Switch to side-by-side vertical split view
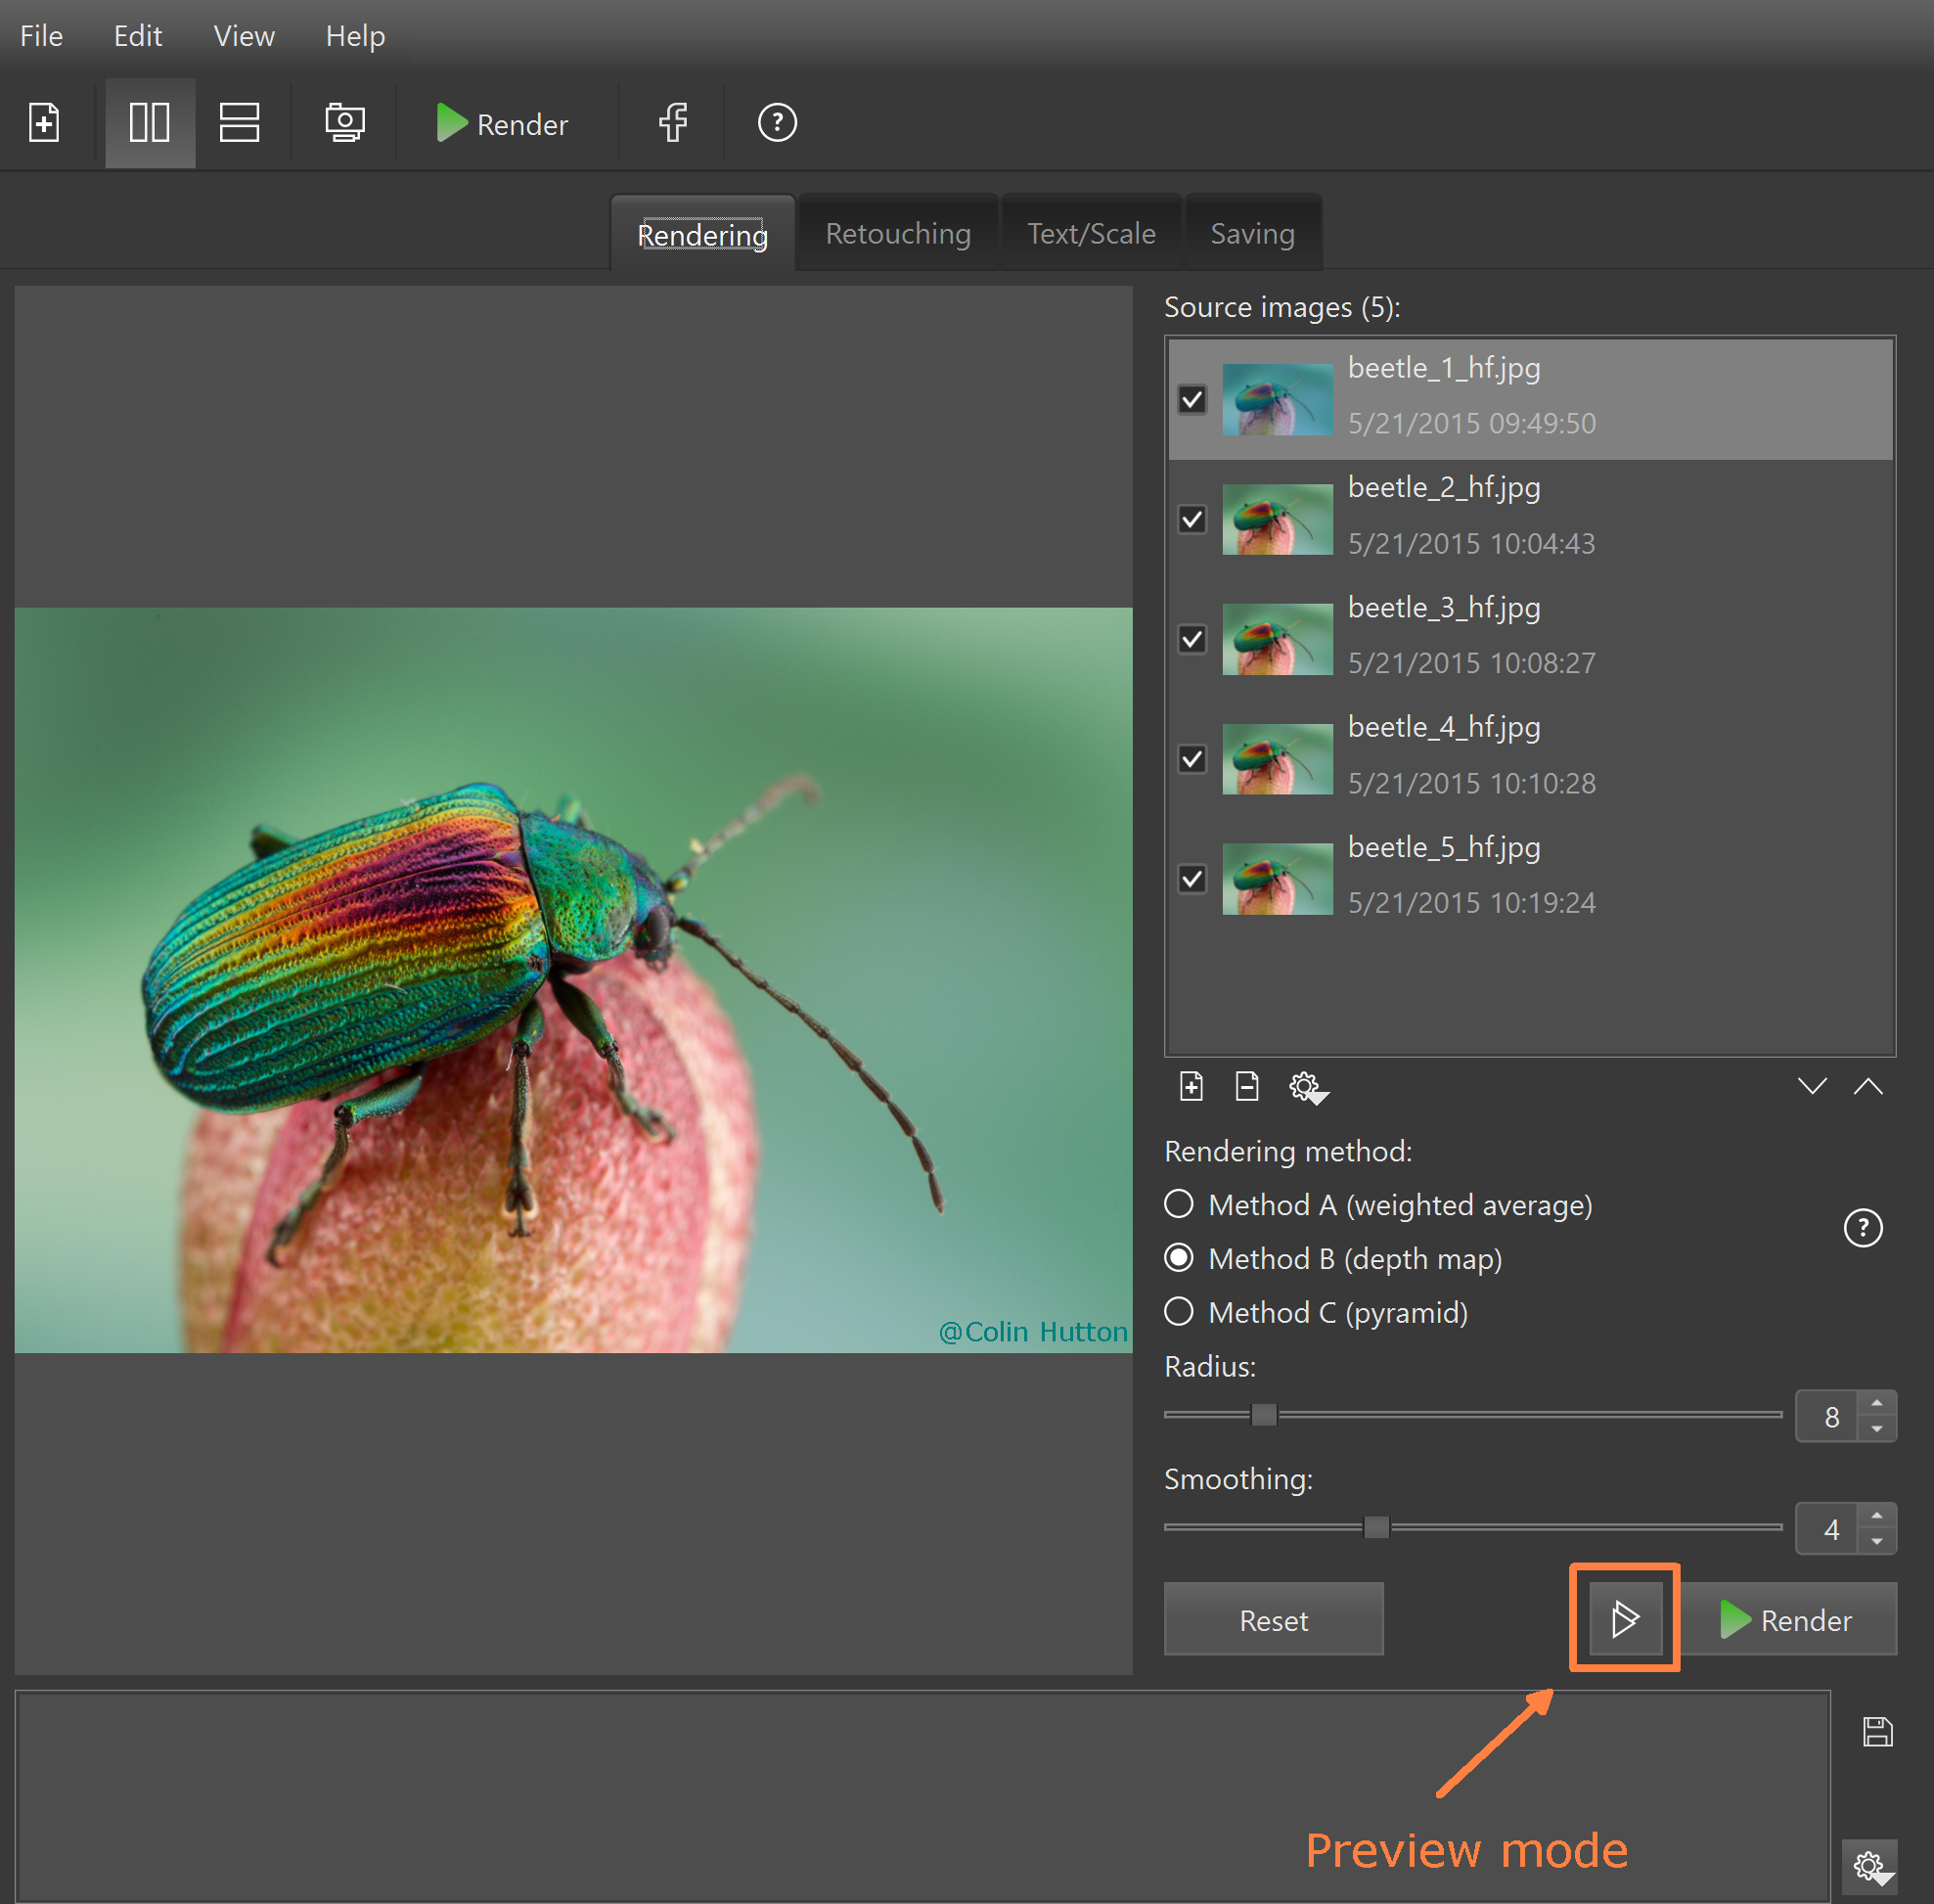1934x1904 pixels. [150, 123]
